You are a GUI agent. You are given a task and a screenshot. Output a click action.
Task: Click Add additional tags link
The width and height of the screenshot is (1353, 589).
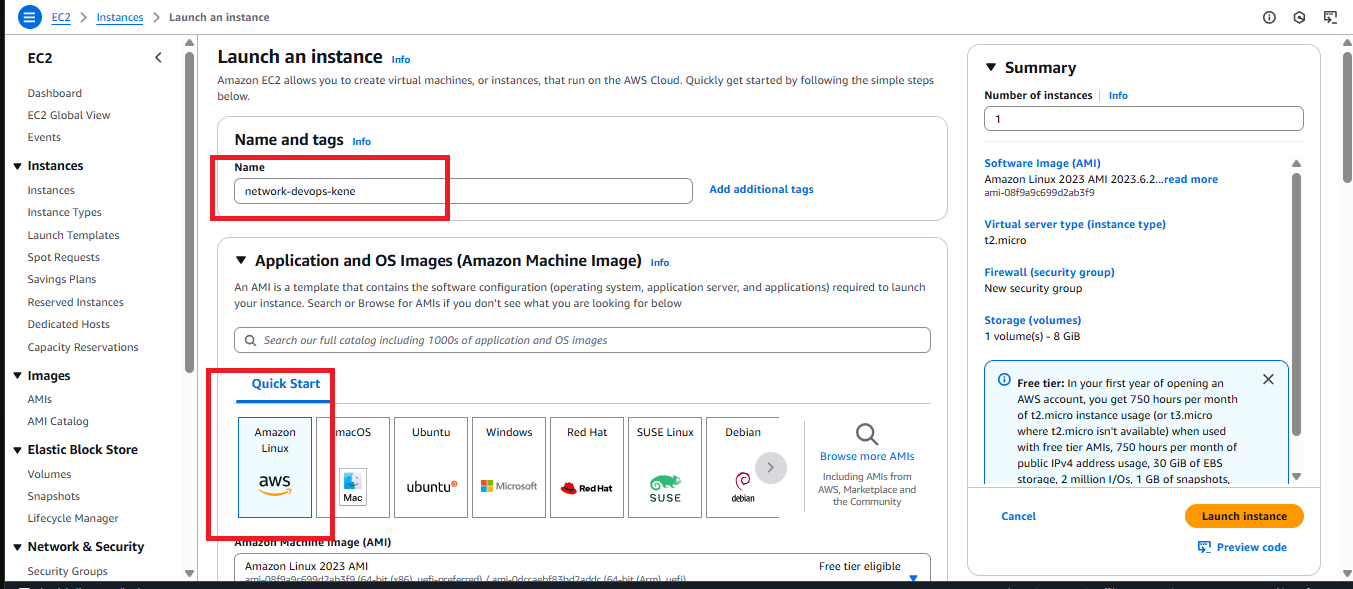(761, 189)
